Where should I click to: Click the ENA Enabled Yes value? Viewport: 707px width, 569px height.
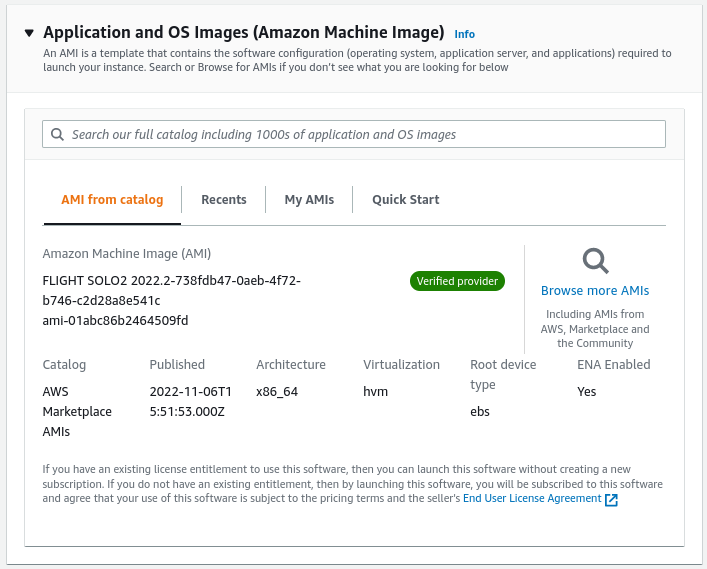click(x=587, y=391)
